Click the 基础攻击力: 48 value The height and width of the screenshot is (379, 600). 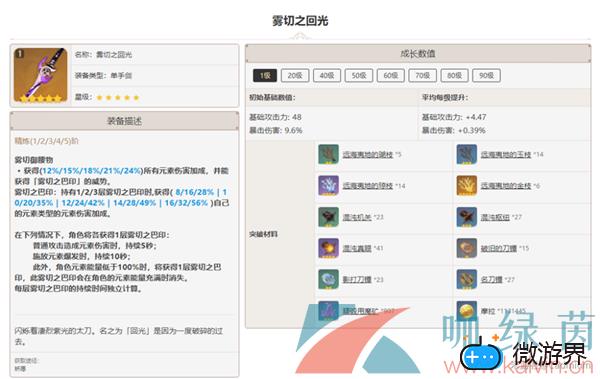(x=275, y=117)
